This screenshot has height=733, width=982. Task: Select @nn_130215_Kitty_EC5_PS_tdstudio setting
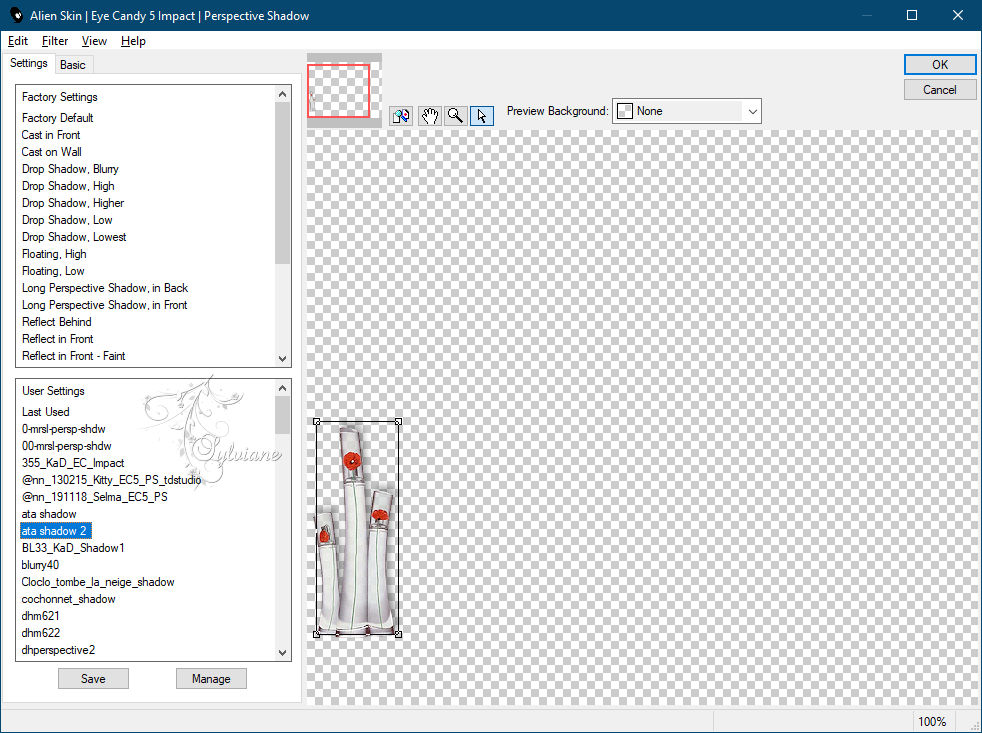[111, 480]
